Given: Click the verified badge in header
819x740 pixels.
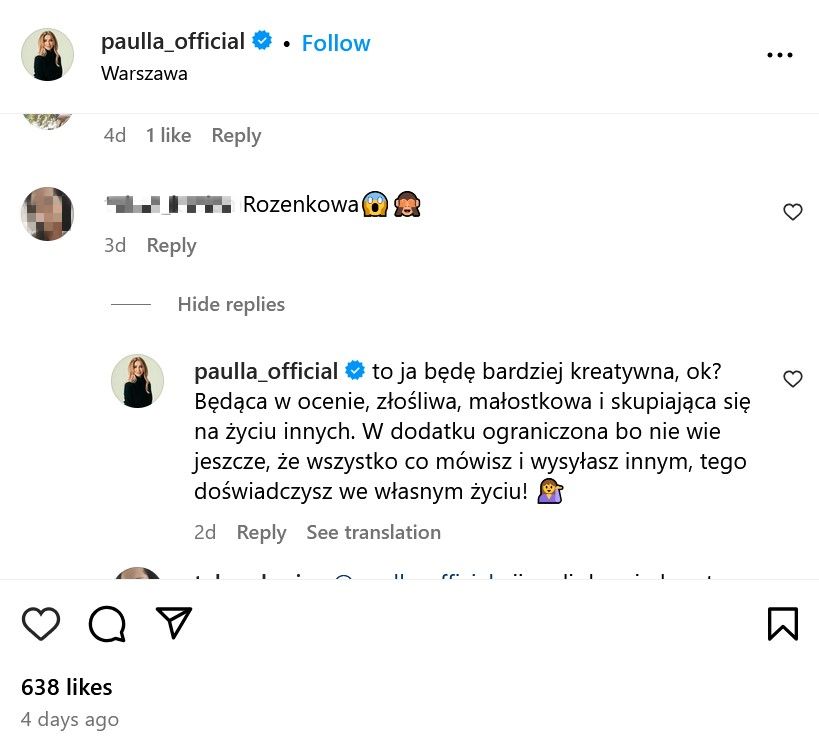Looking at the screenshot, I should pyautogui.click(x=262, y=42).
